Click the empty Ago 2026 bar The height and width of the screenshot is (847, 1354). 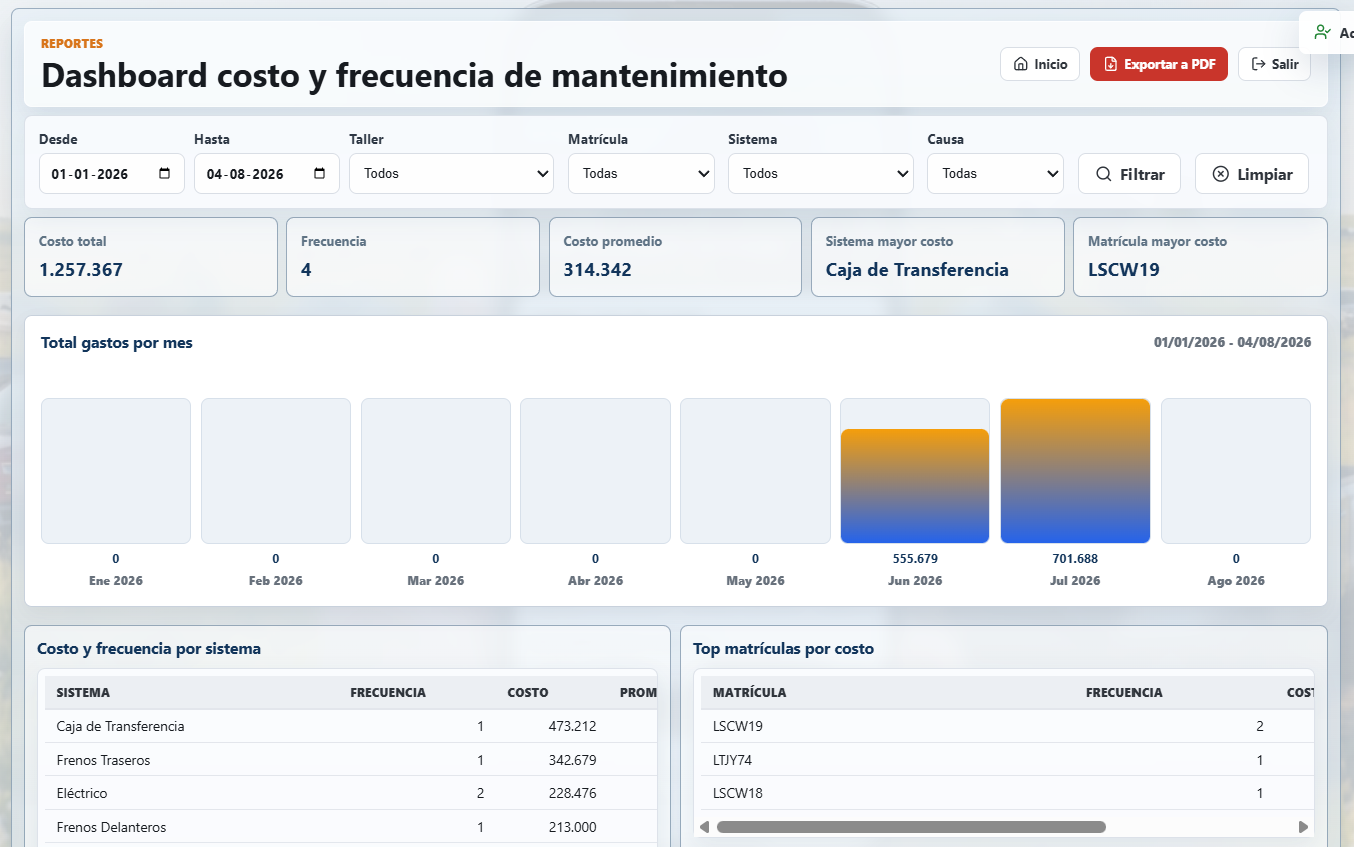pos(1236,471)
